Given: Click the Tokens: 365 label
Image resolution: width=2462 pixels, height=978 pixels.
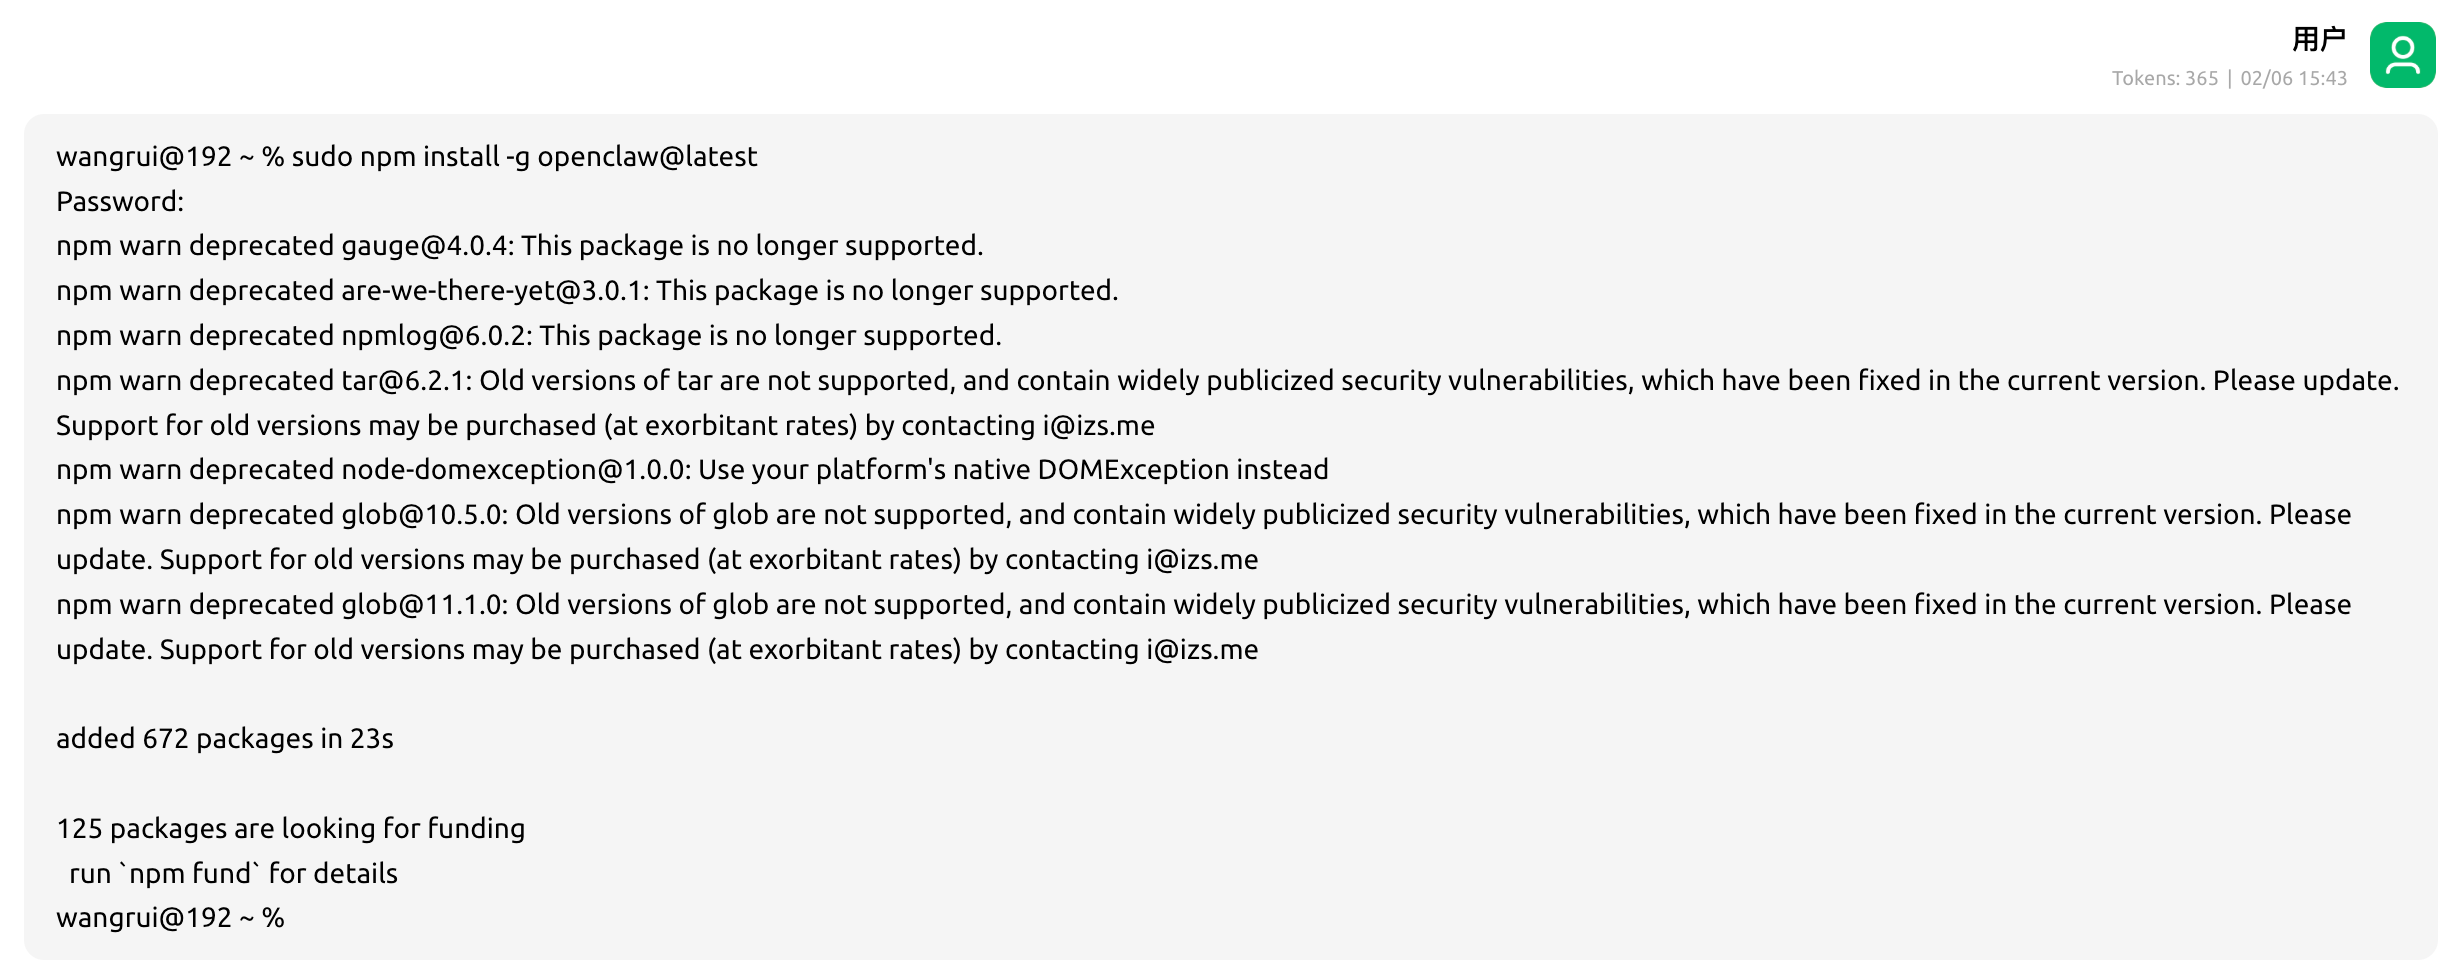Looking at the screenshot, I should tap(2164, 79).
